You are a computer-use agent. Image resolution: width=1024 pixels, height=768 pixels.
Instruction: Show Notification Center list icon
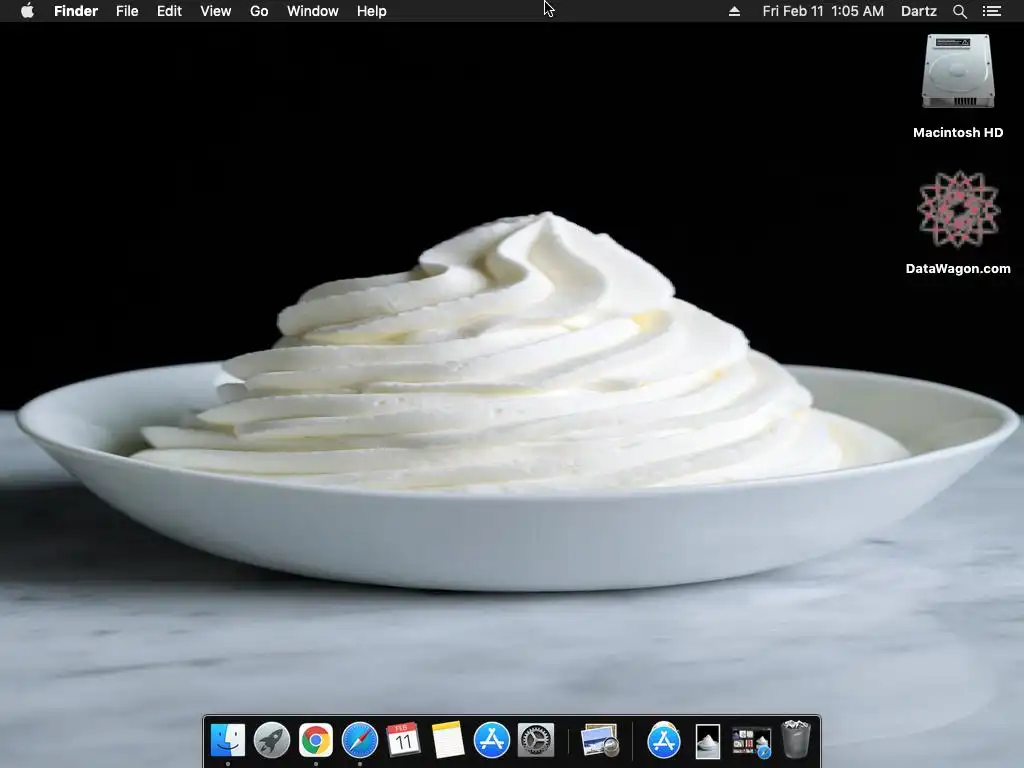(x=991, y=11)
